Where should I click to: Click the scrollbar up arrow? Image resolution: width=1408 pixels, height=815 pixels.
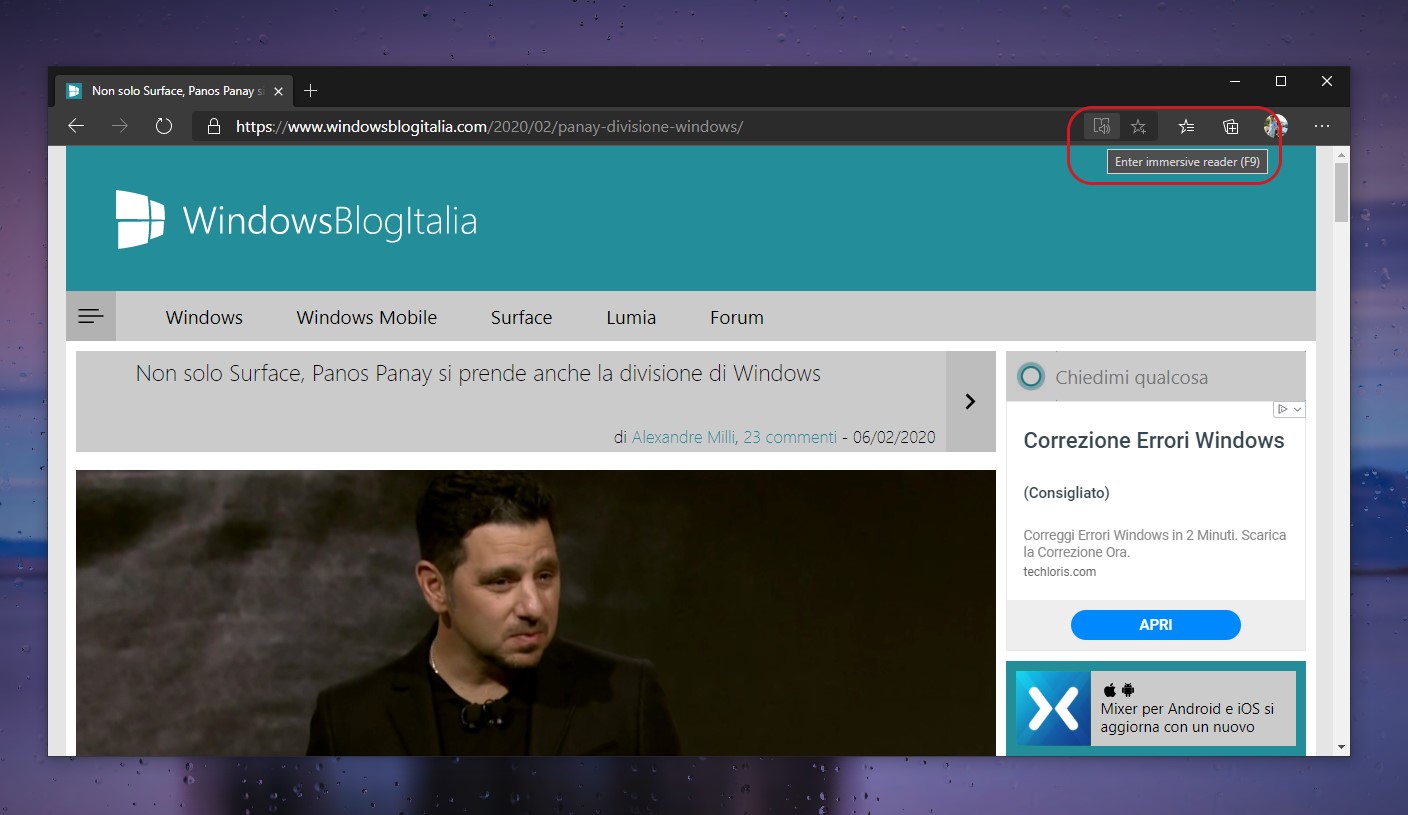tap(1341, 154)
